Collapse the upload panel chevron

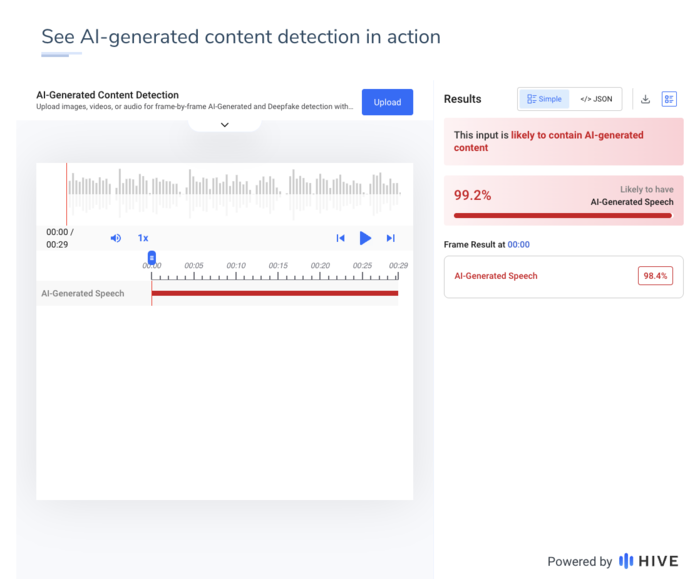coord(224,125)
